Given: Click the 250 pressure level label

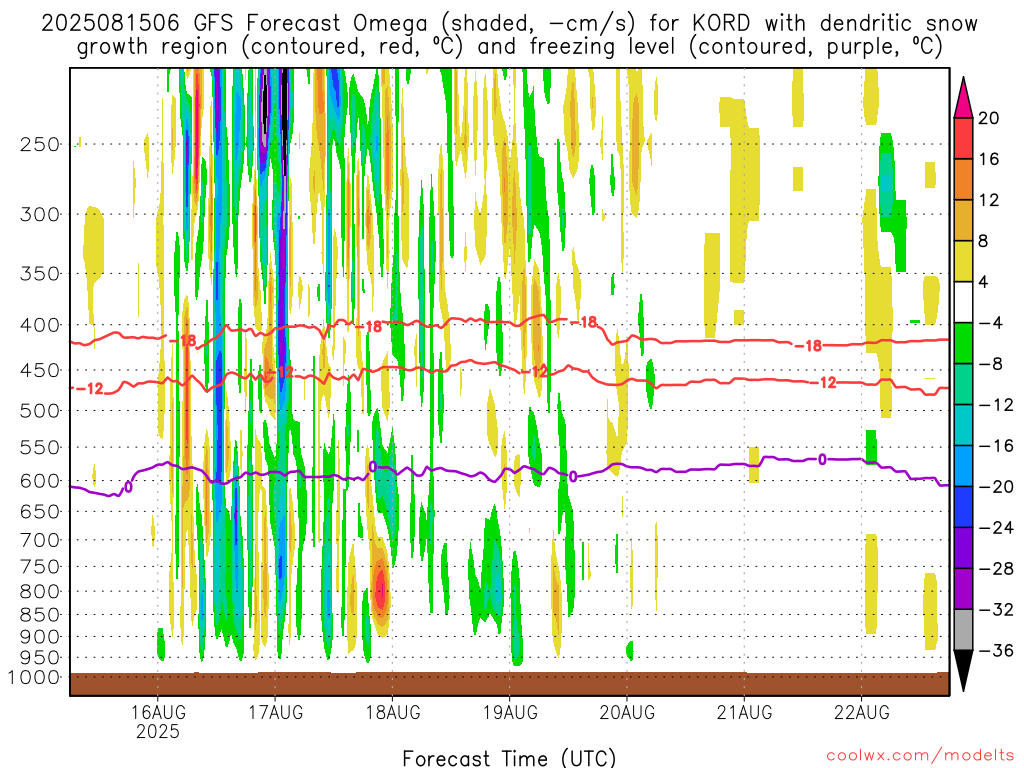Looking at the screenshot, I should (40, 144).
